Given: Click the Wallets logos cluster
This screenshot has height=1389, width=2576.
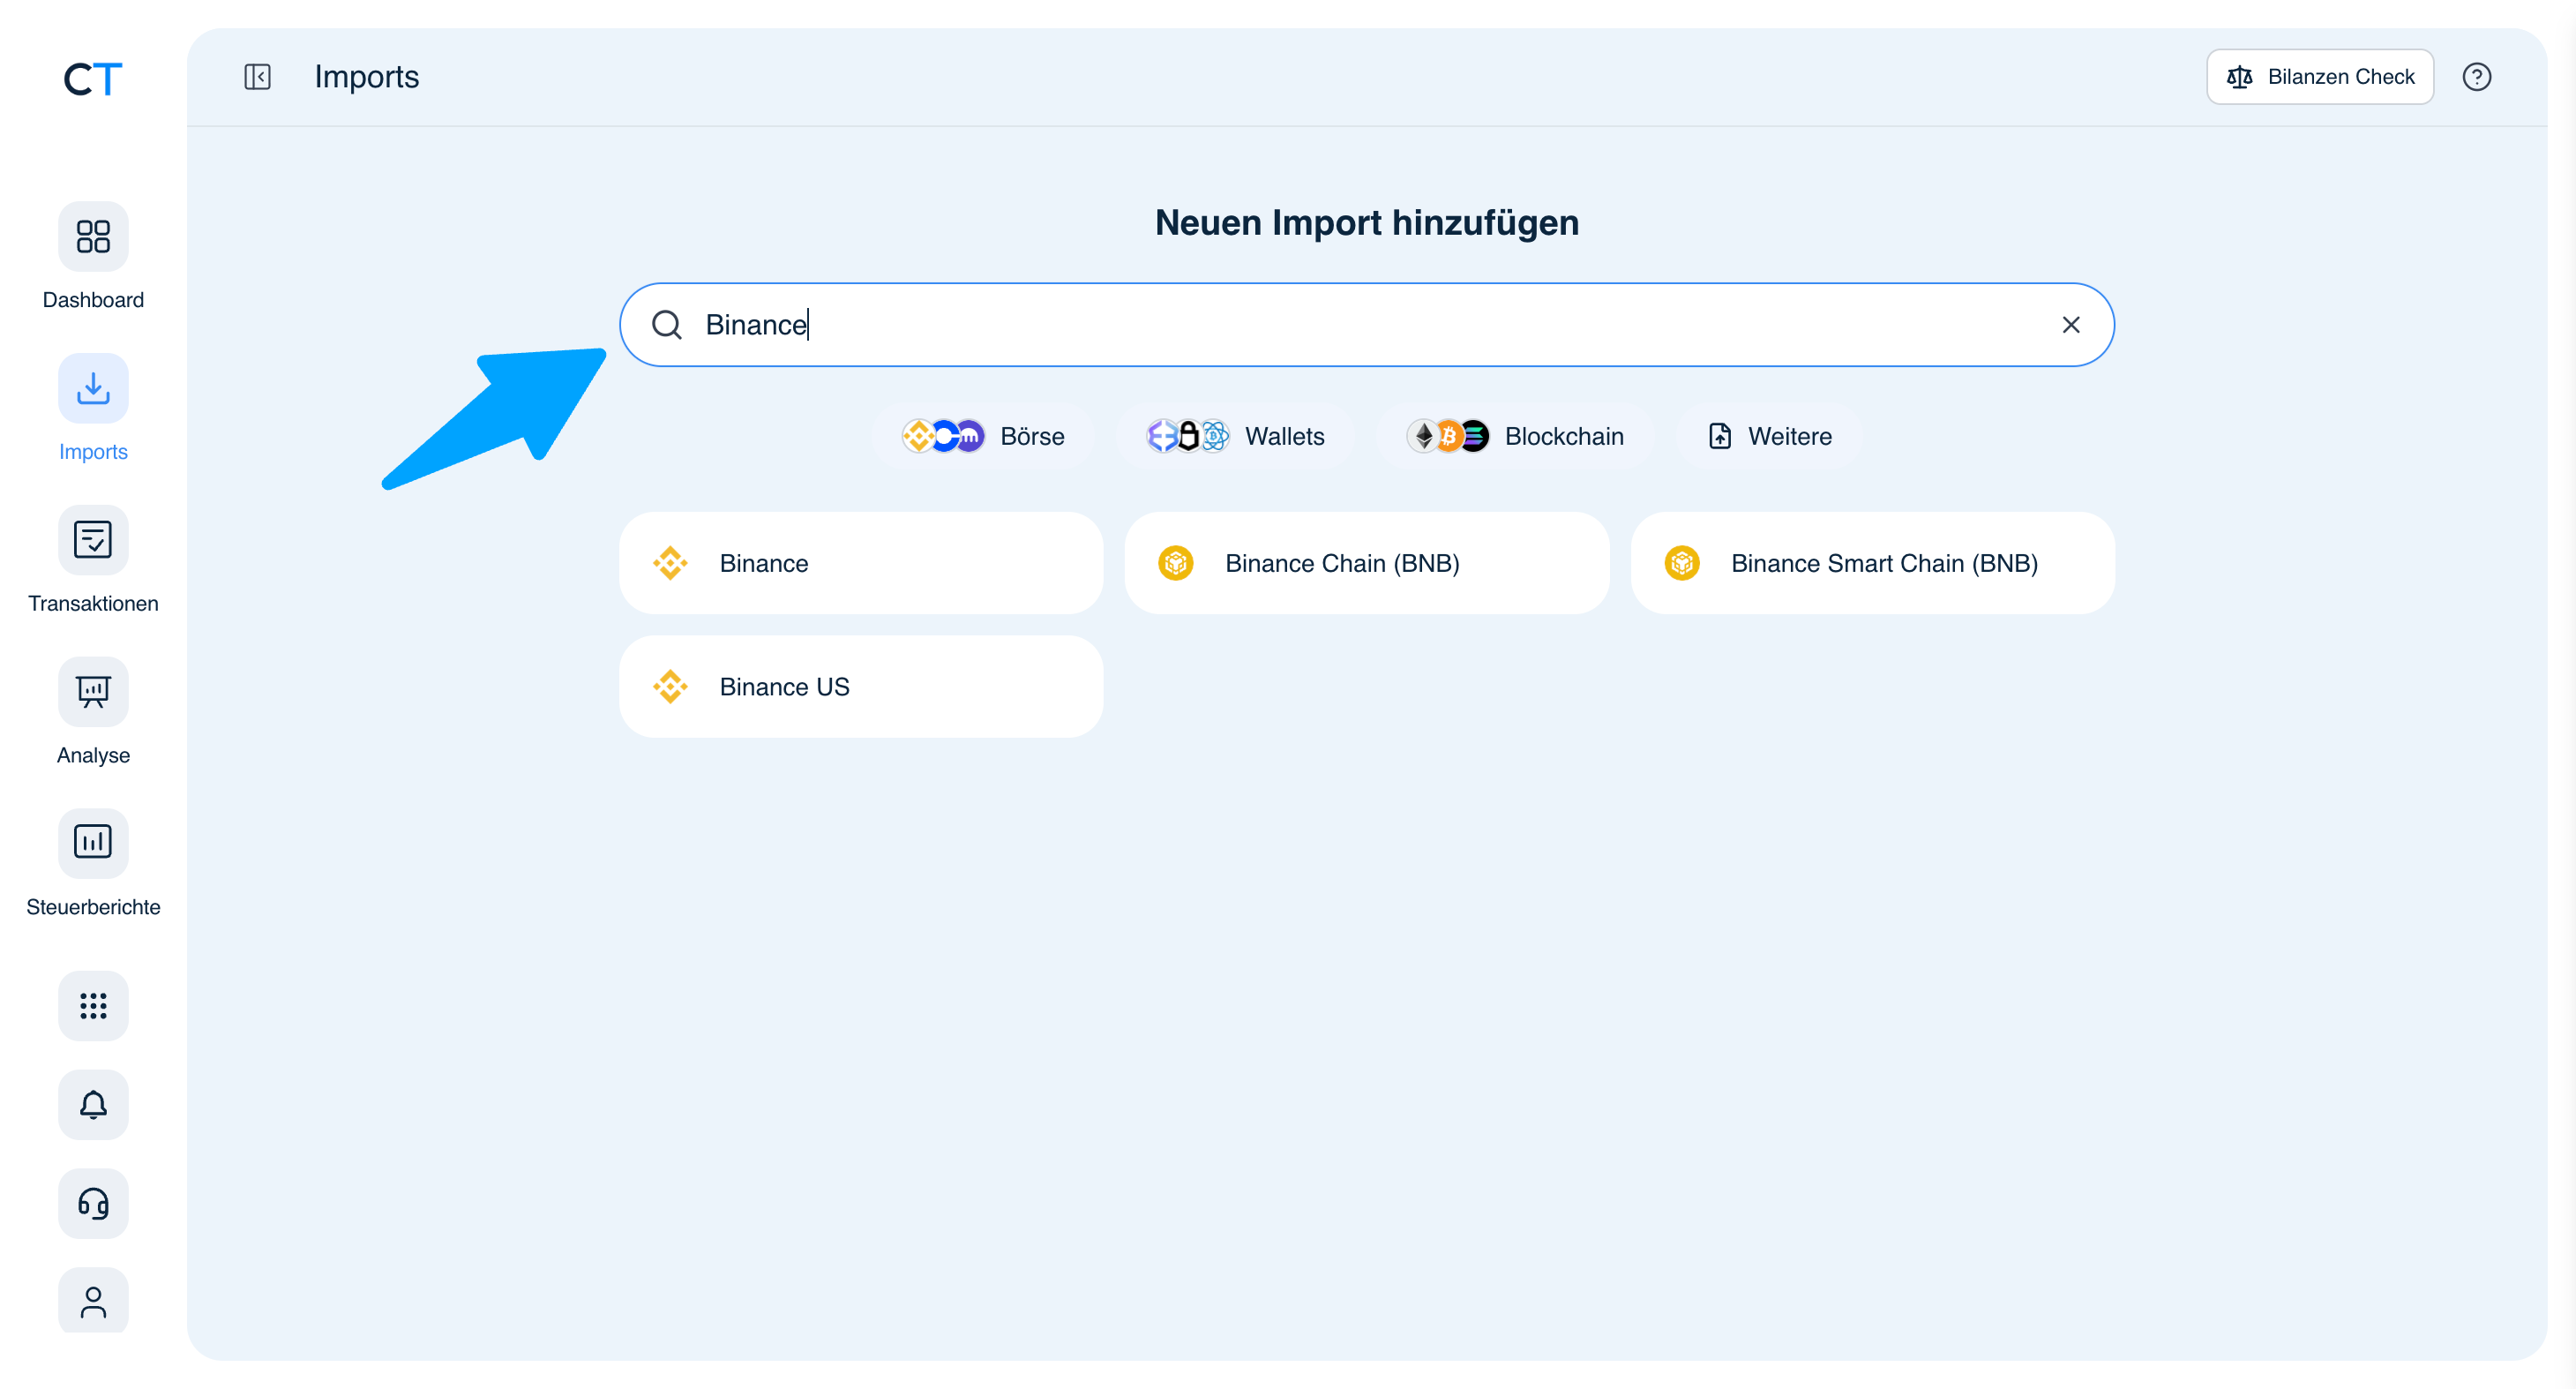Looking at the screenshot, I should 1188,436.
